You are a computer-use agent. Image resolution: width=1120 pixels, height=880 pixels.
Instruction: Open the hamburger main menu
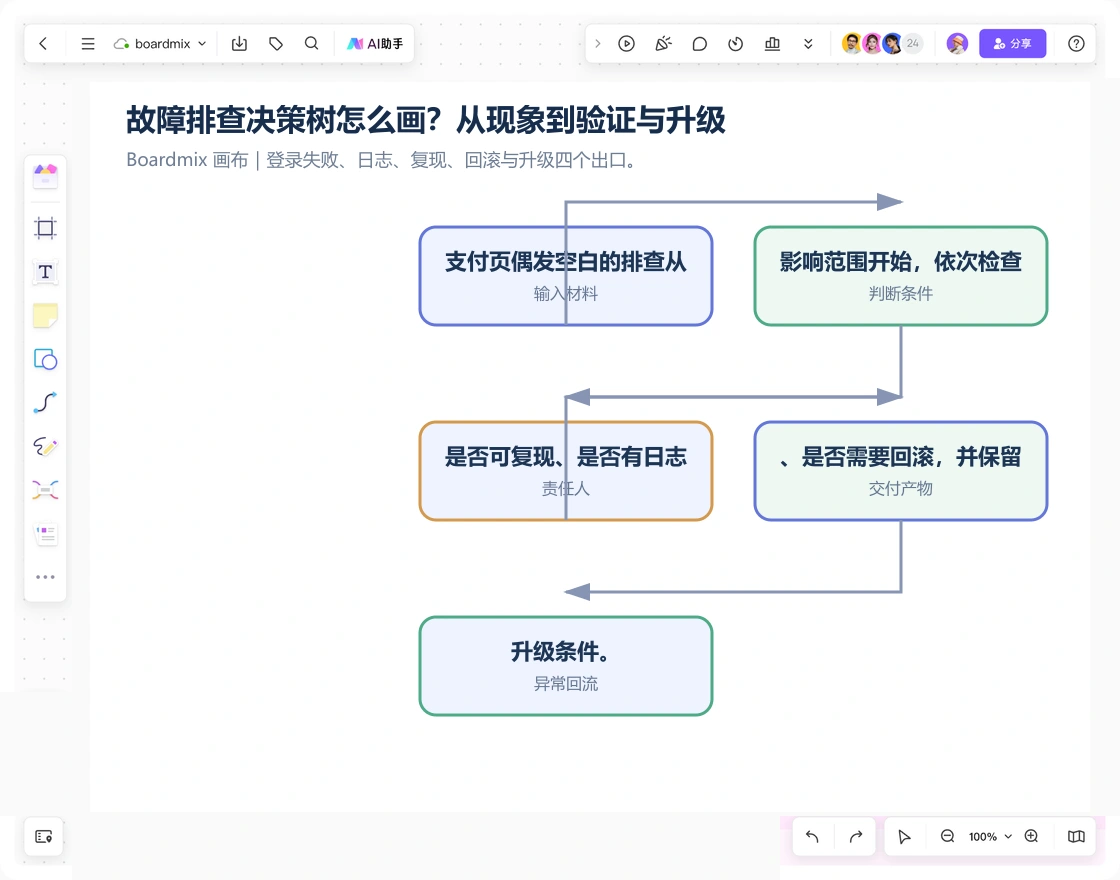pyautogui.click(x=88, y=44)
